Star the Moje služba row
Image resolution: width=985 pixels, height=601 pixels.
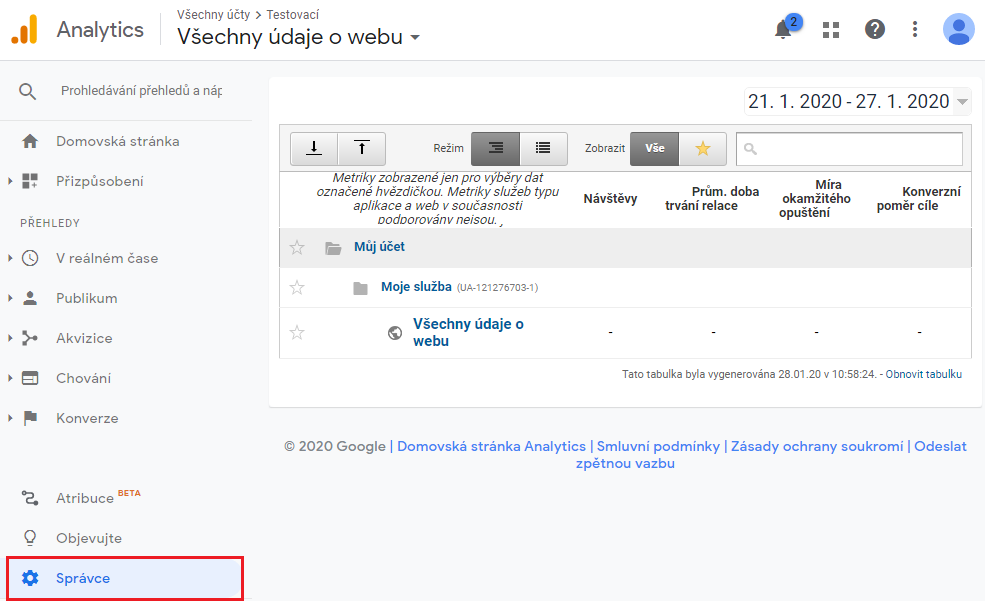coord(297,288)
